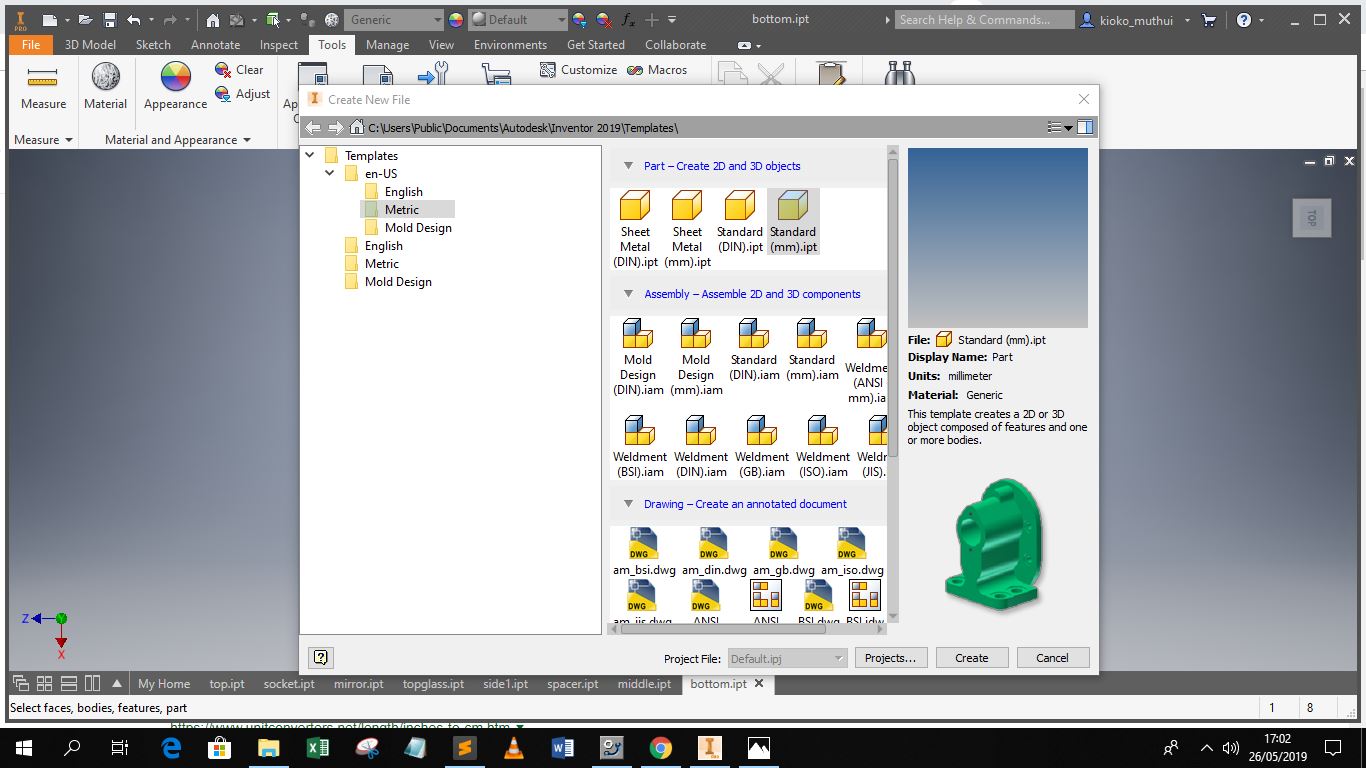This screenshot has height=768, width=1366.
Task: Click the fx Parameters icon in the toolbar
Action: (628, 20)
